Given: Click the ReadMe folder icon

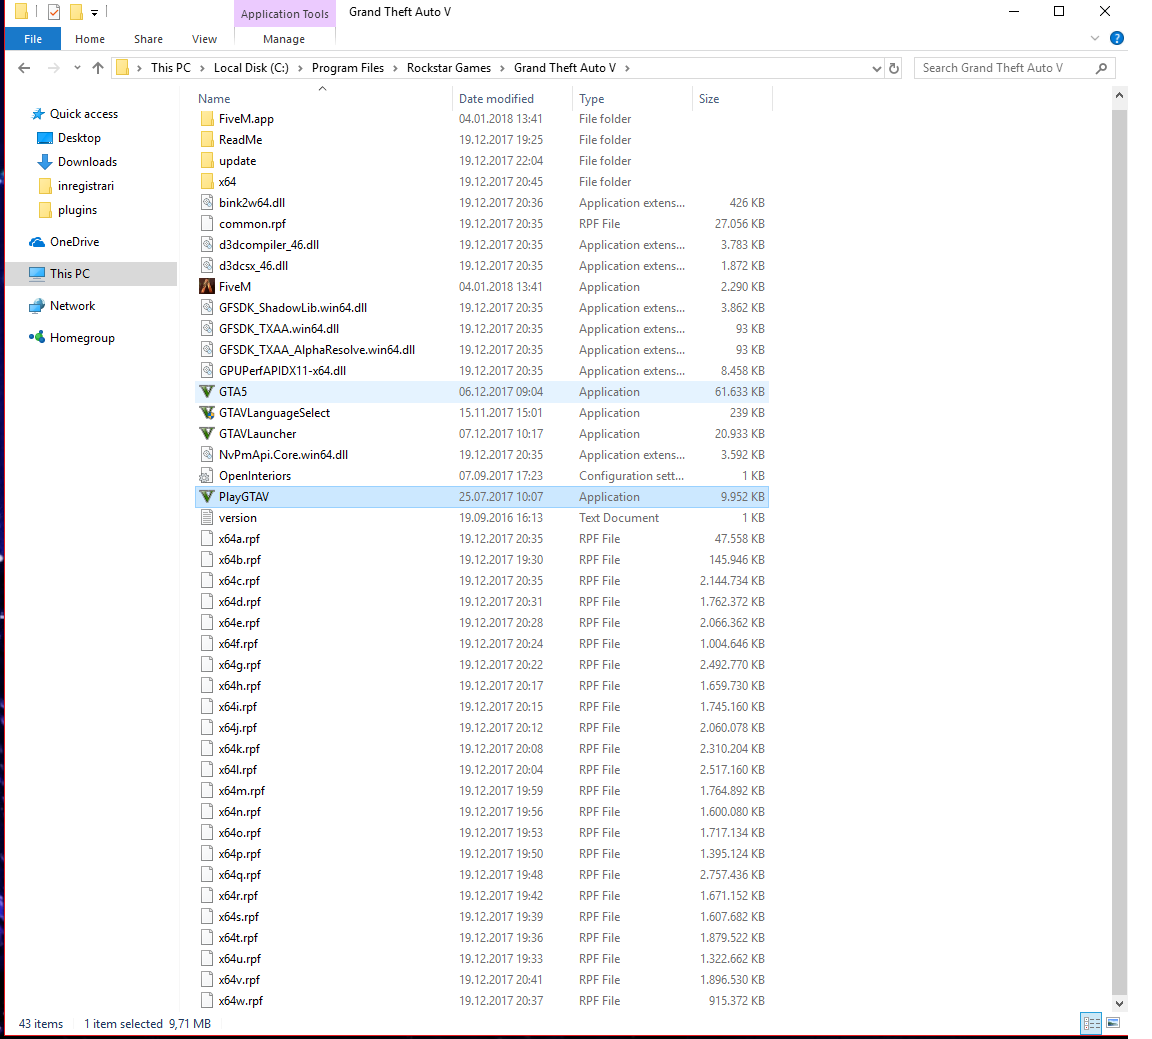Looking at the screenshot, I should pos(206,140).
